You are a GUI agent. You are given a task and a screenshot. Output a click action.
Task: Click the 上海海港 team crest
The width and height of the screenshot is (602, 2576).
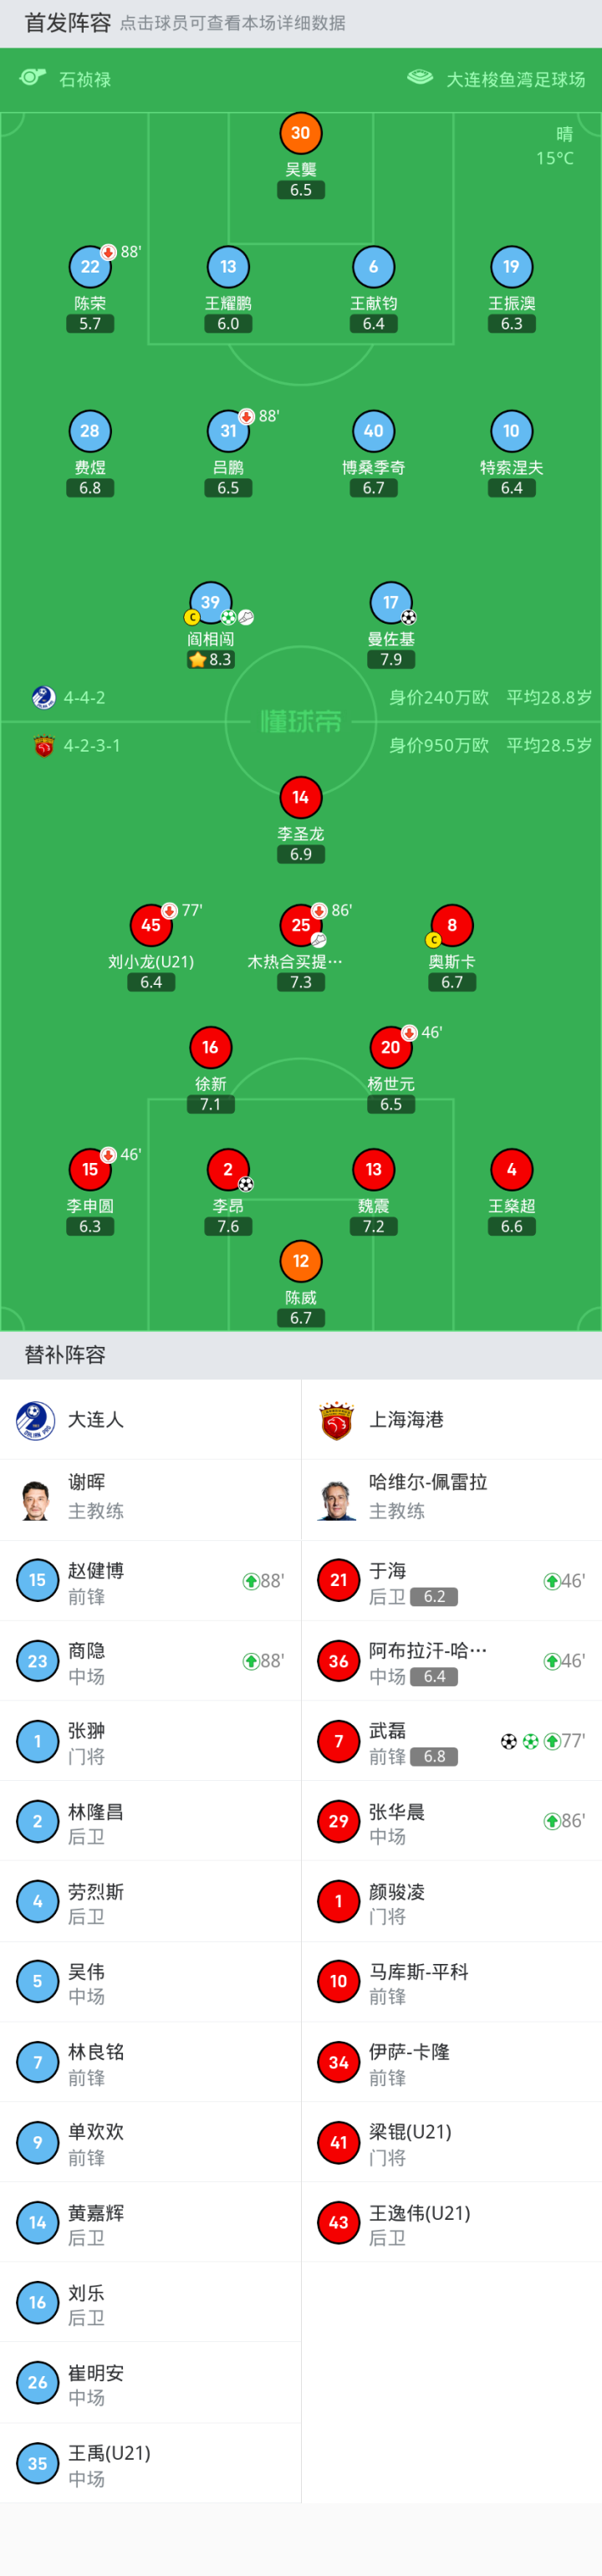click(337, 1420)
